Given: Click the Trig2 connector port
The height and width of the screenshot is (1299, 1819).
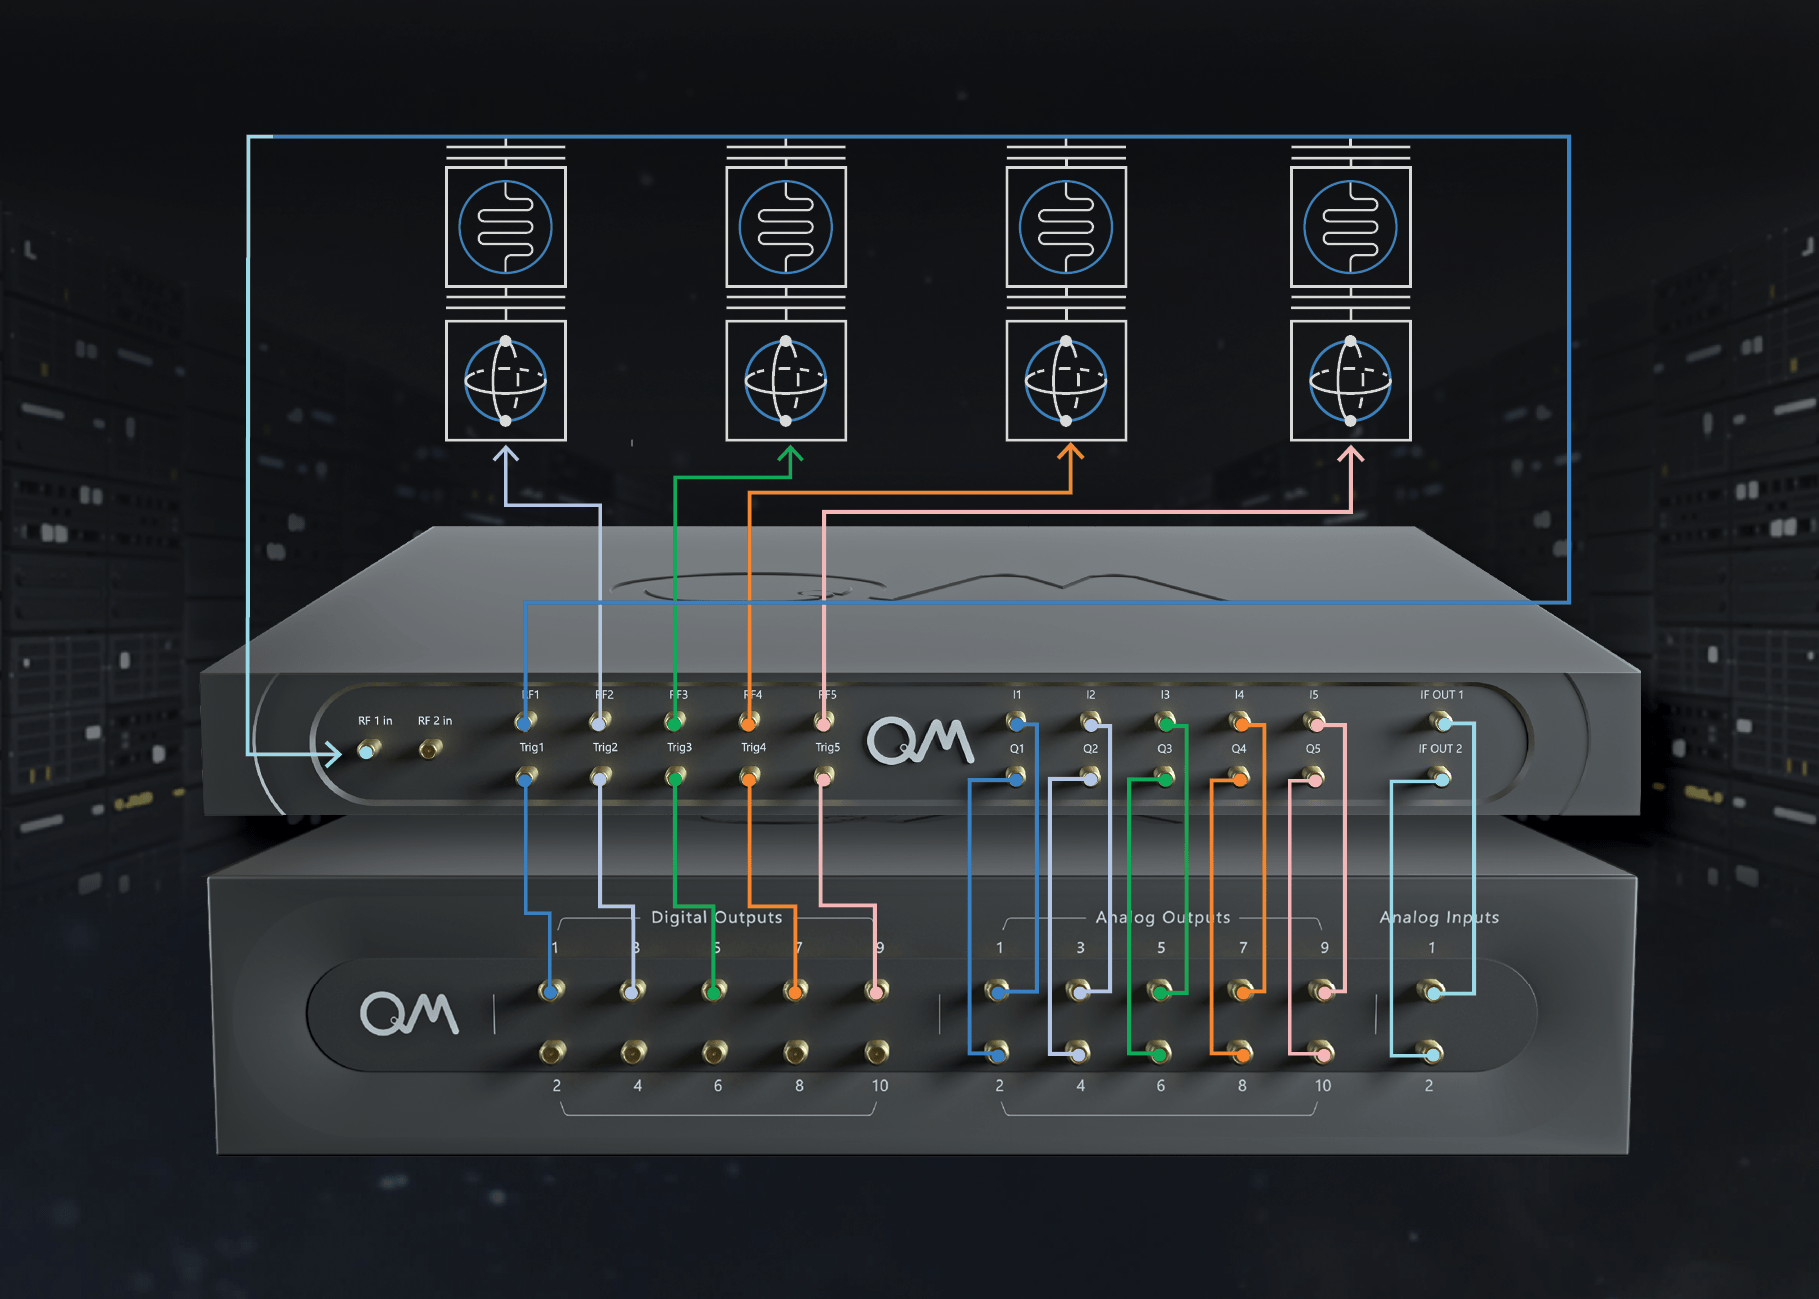Looking at the screenshot, I should (600, 776).
